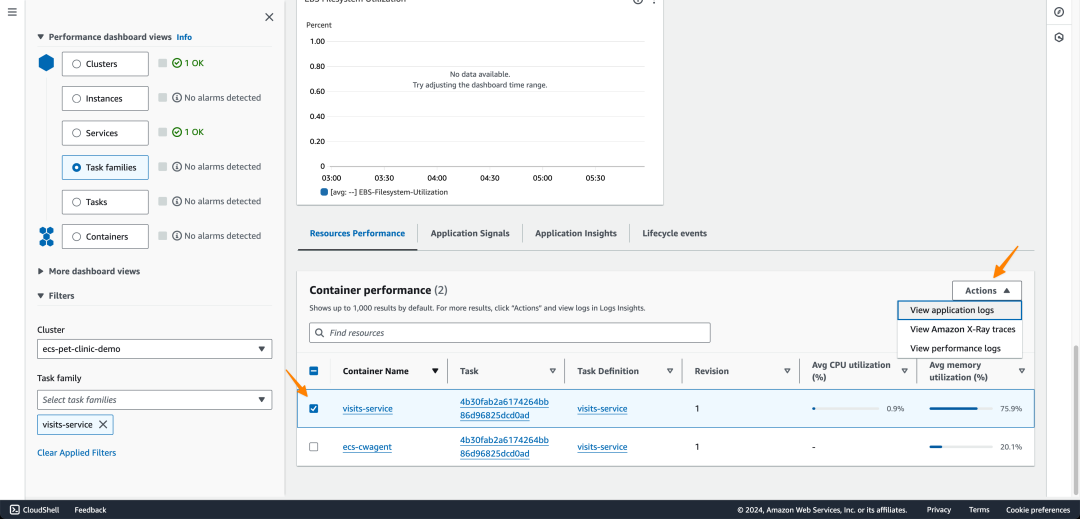Open task ID link in visits-service row
Viewport: 1080px width, 519px height.
point(504,408)
